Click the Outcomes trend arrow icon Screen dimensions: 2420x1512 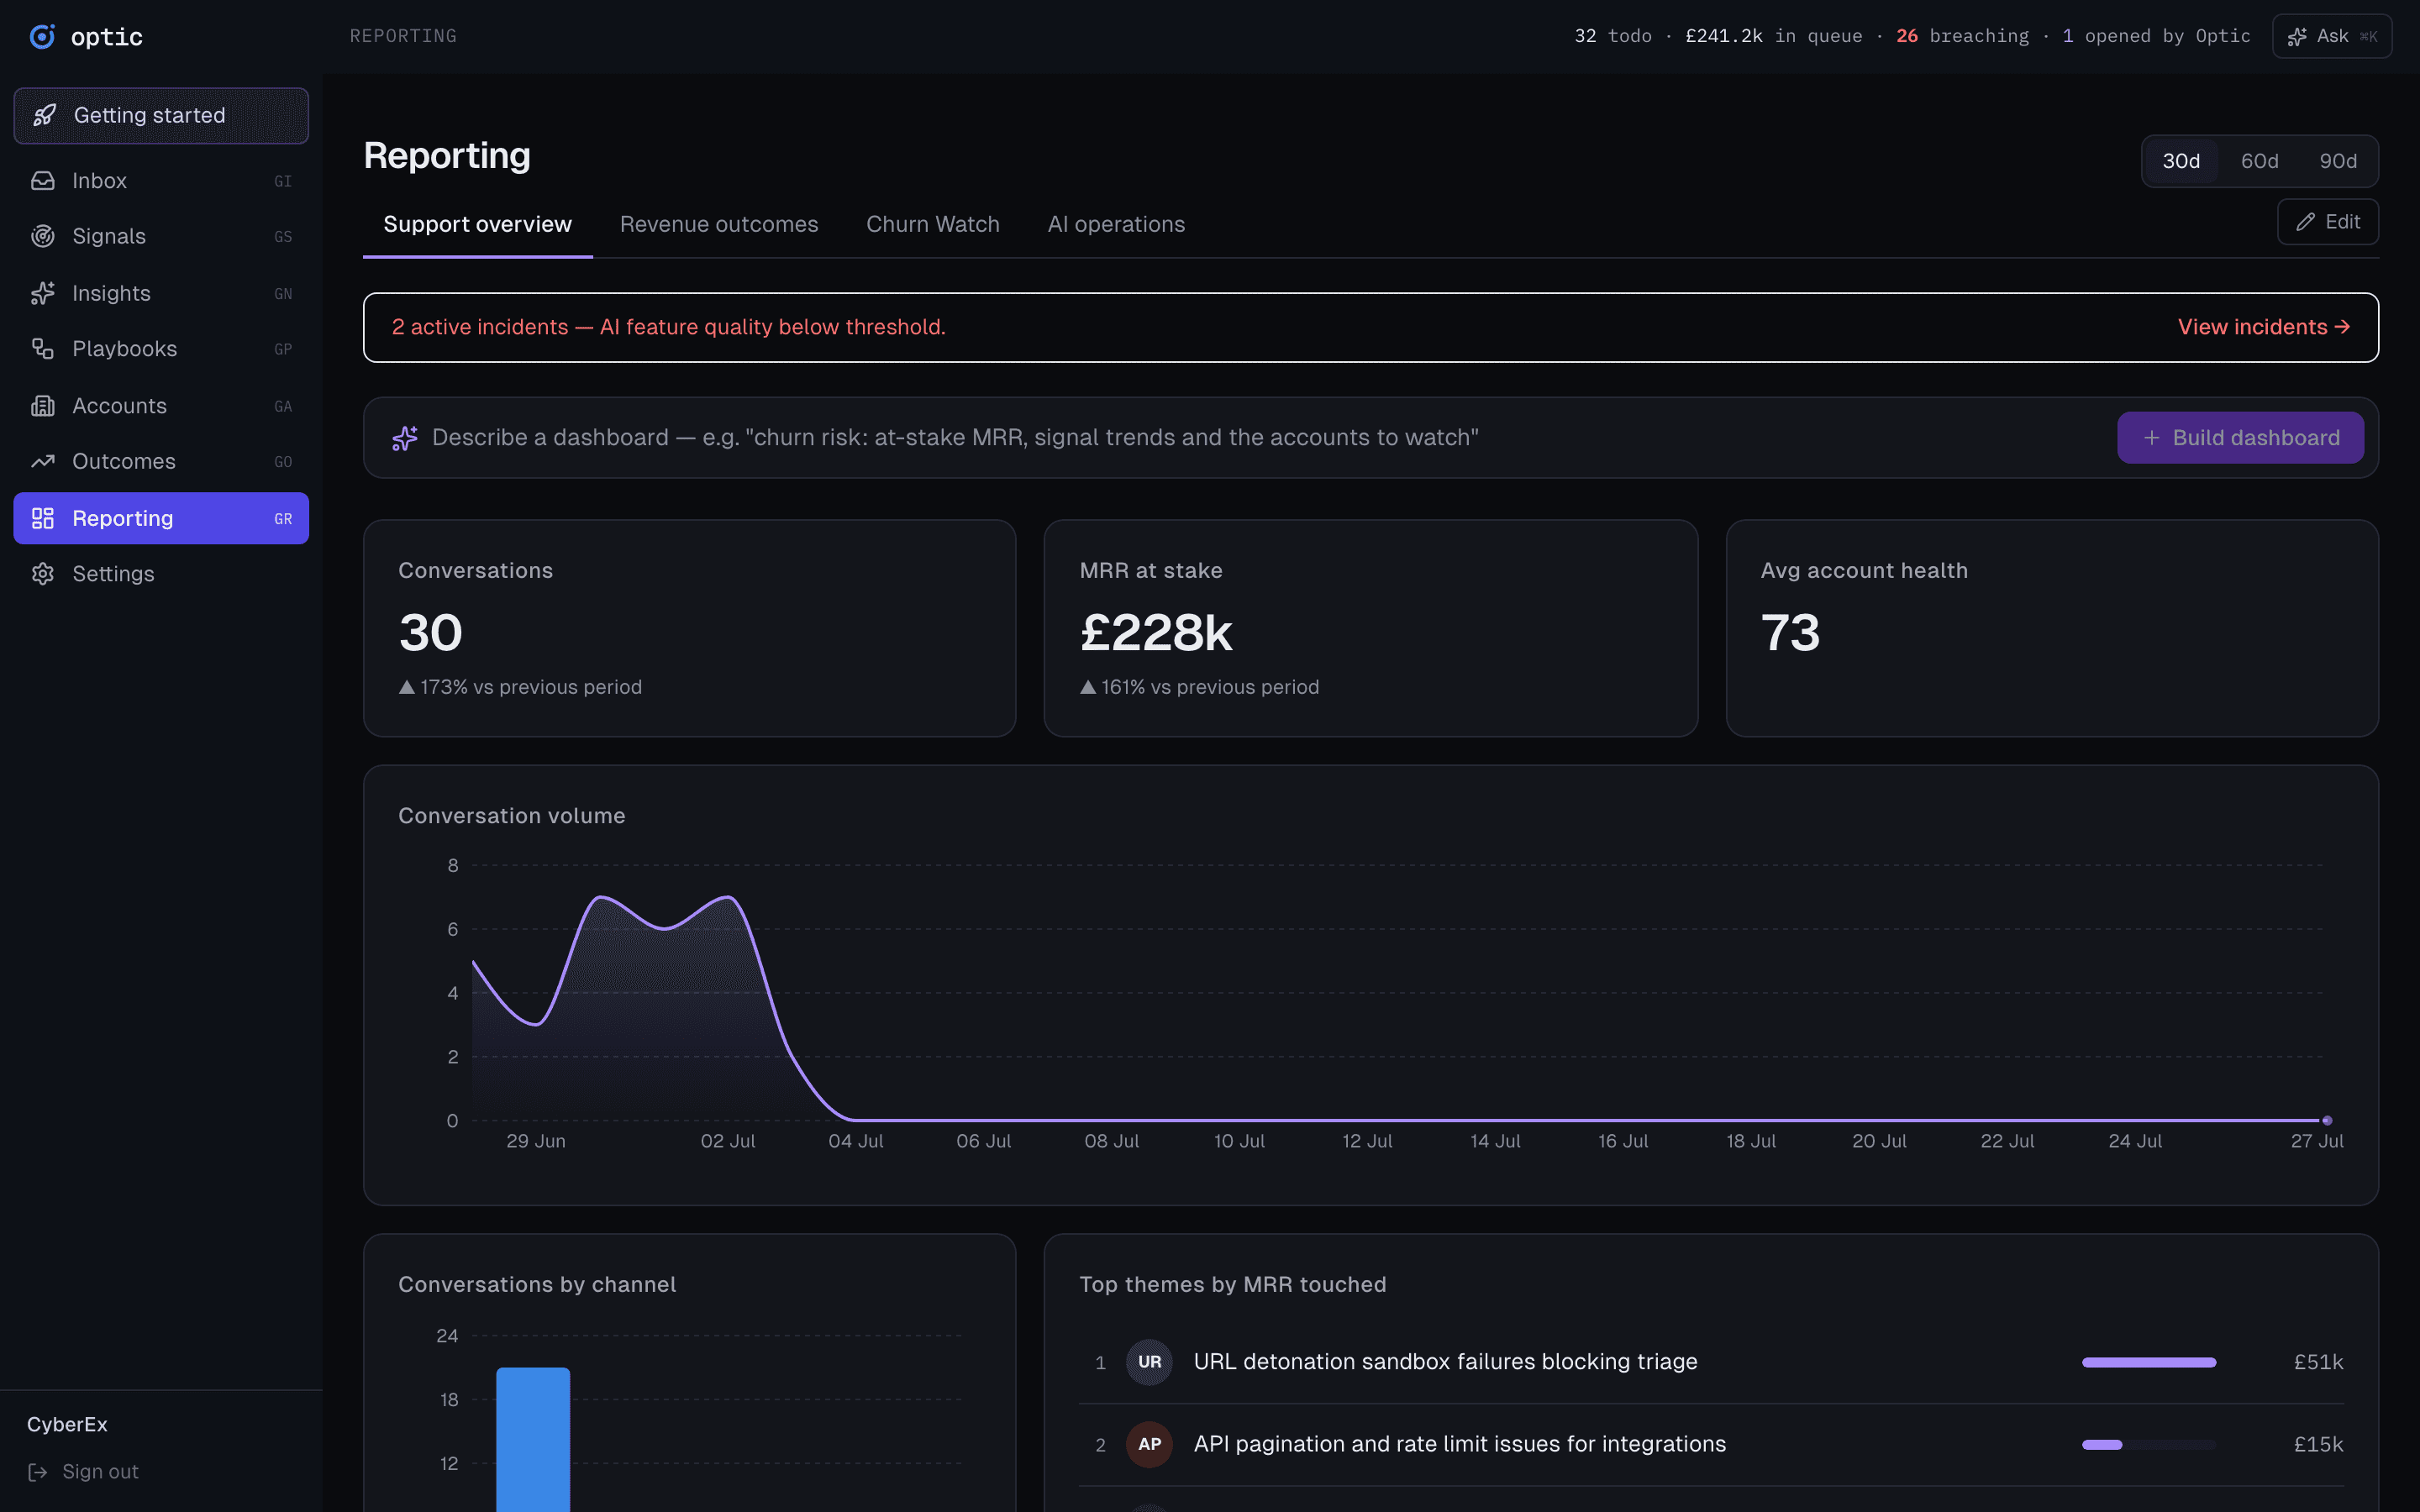pyautogui.click(x=43, y=461)
